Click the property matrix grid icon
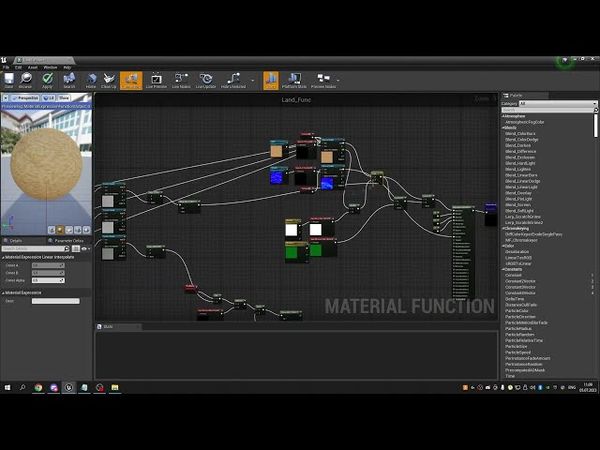The height and width of the screenshot is (450, 600). tap(76, 249)
